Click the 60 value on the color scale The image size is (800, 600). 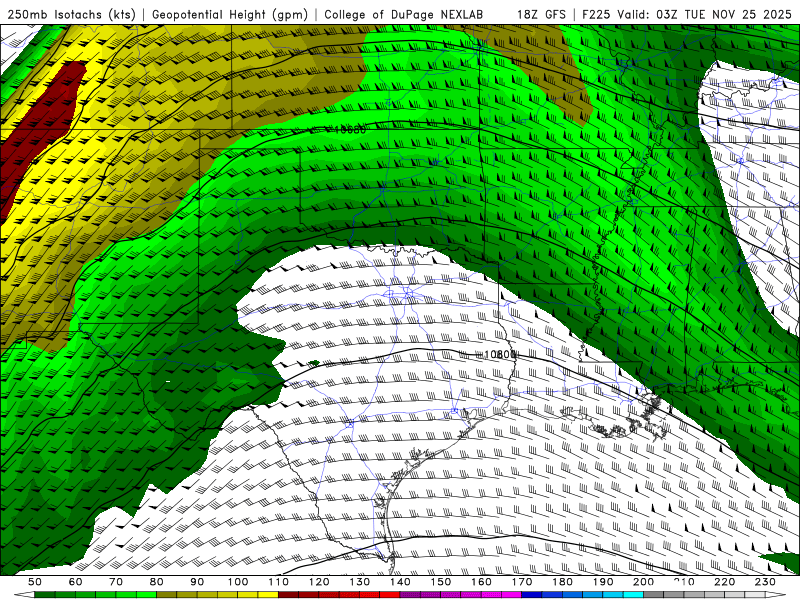point(76,582)
